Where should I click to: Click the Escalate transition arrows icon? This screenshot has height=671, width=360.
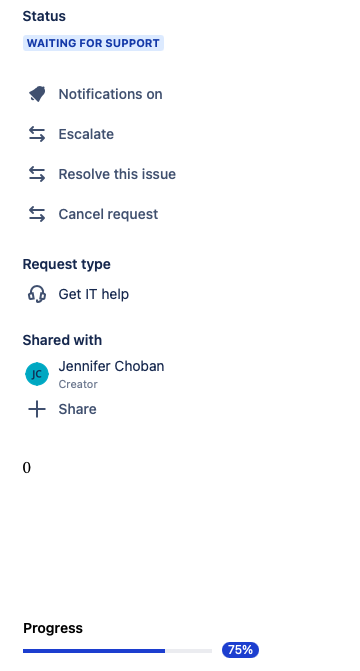[x=37, y=134]
